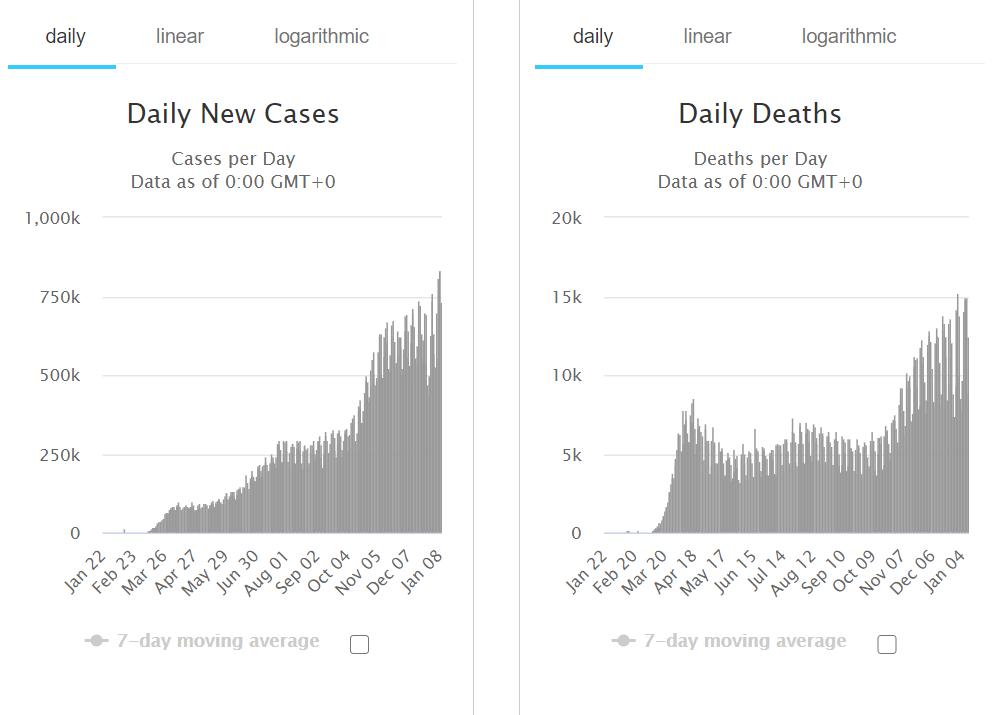The width and height of the screenshot is (993, 715).
Task: Select the daily tab for Daily New Cases
Action: 65,36
